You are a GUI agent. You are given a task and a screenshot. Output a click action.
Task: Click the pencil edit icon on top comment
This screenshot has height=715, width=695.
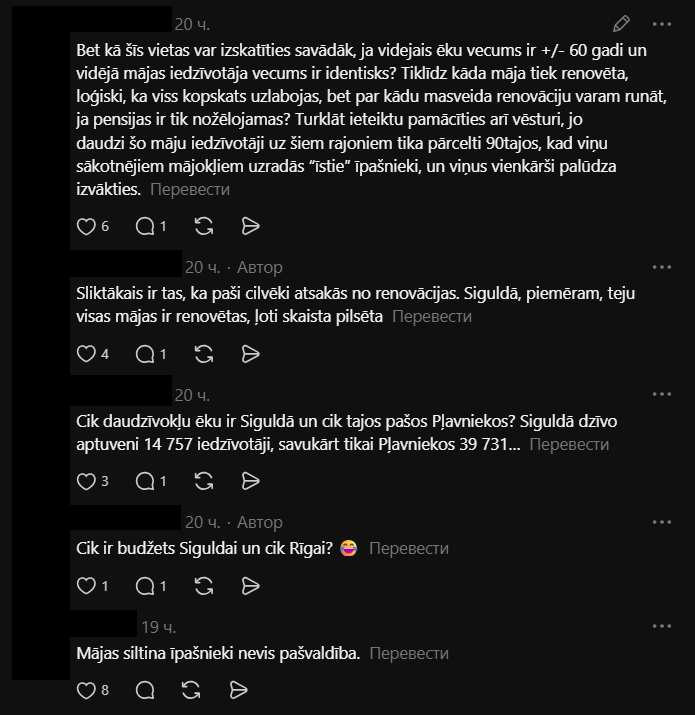pos(621,24)
